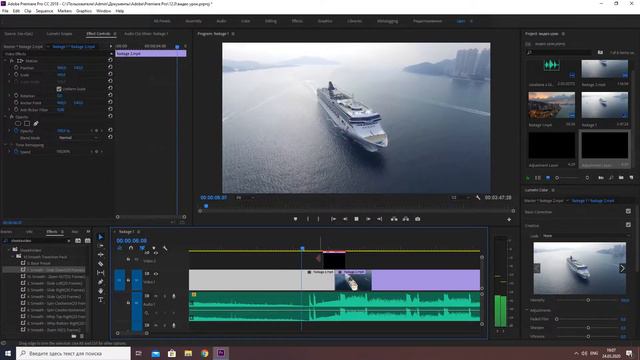Toggle Uniform Scale checkbox
The width and height of the screenshot is (640, 360).
[59, 89]
